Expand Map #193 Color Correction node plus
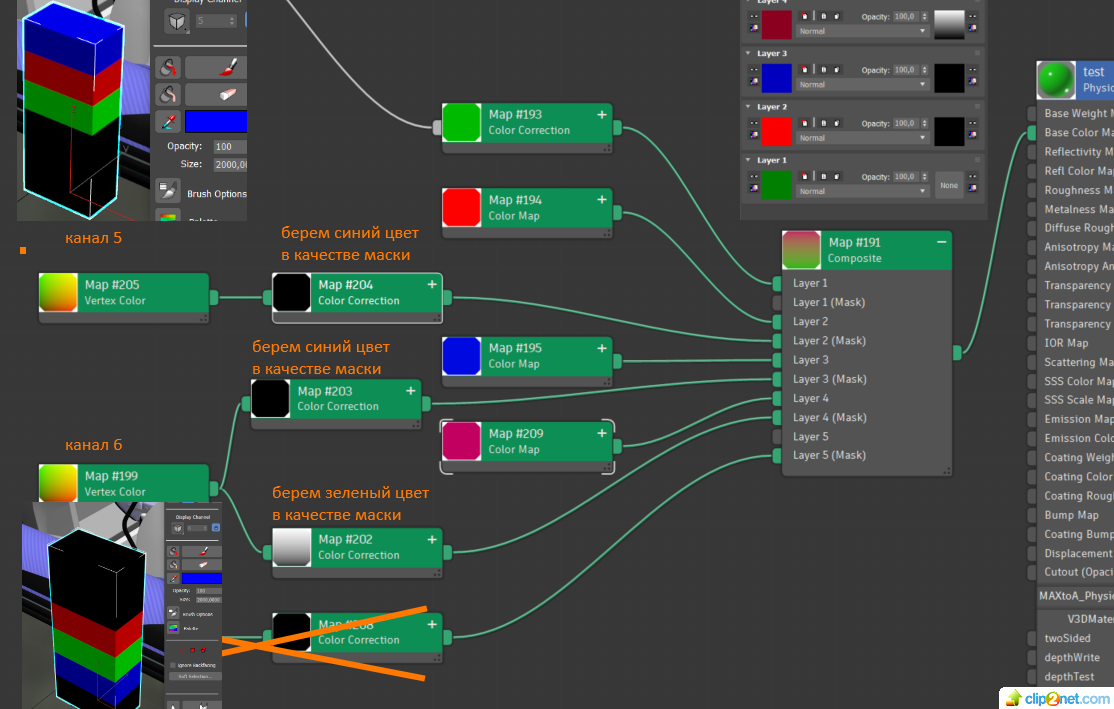The image size is (1114, 709). pyautogui.click(x=602, y=115)
